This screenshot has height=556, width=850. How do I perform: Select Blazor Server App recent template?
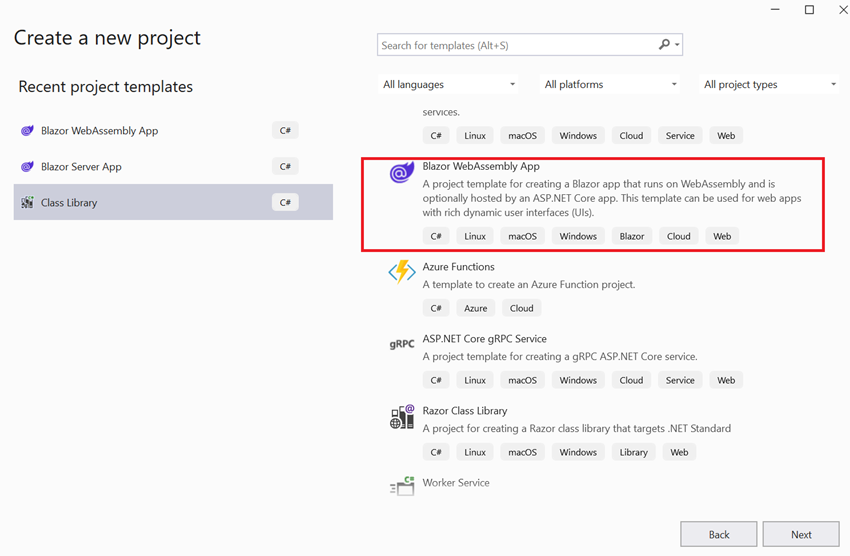173,167
